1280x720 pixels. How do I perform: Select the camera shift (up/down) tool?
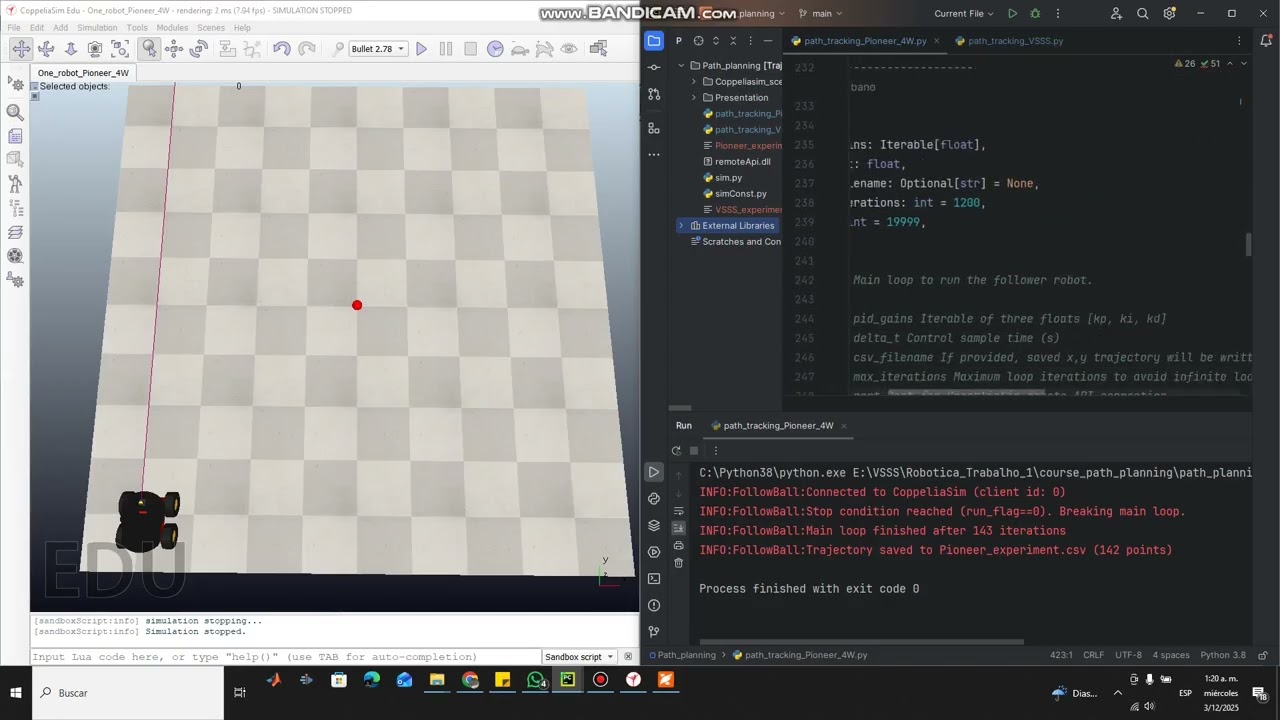(71, 48)
